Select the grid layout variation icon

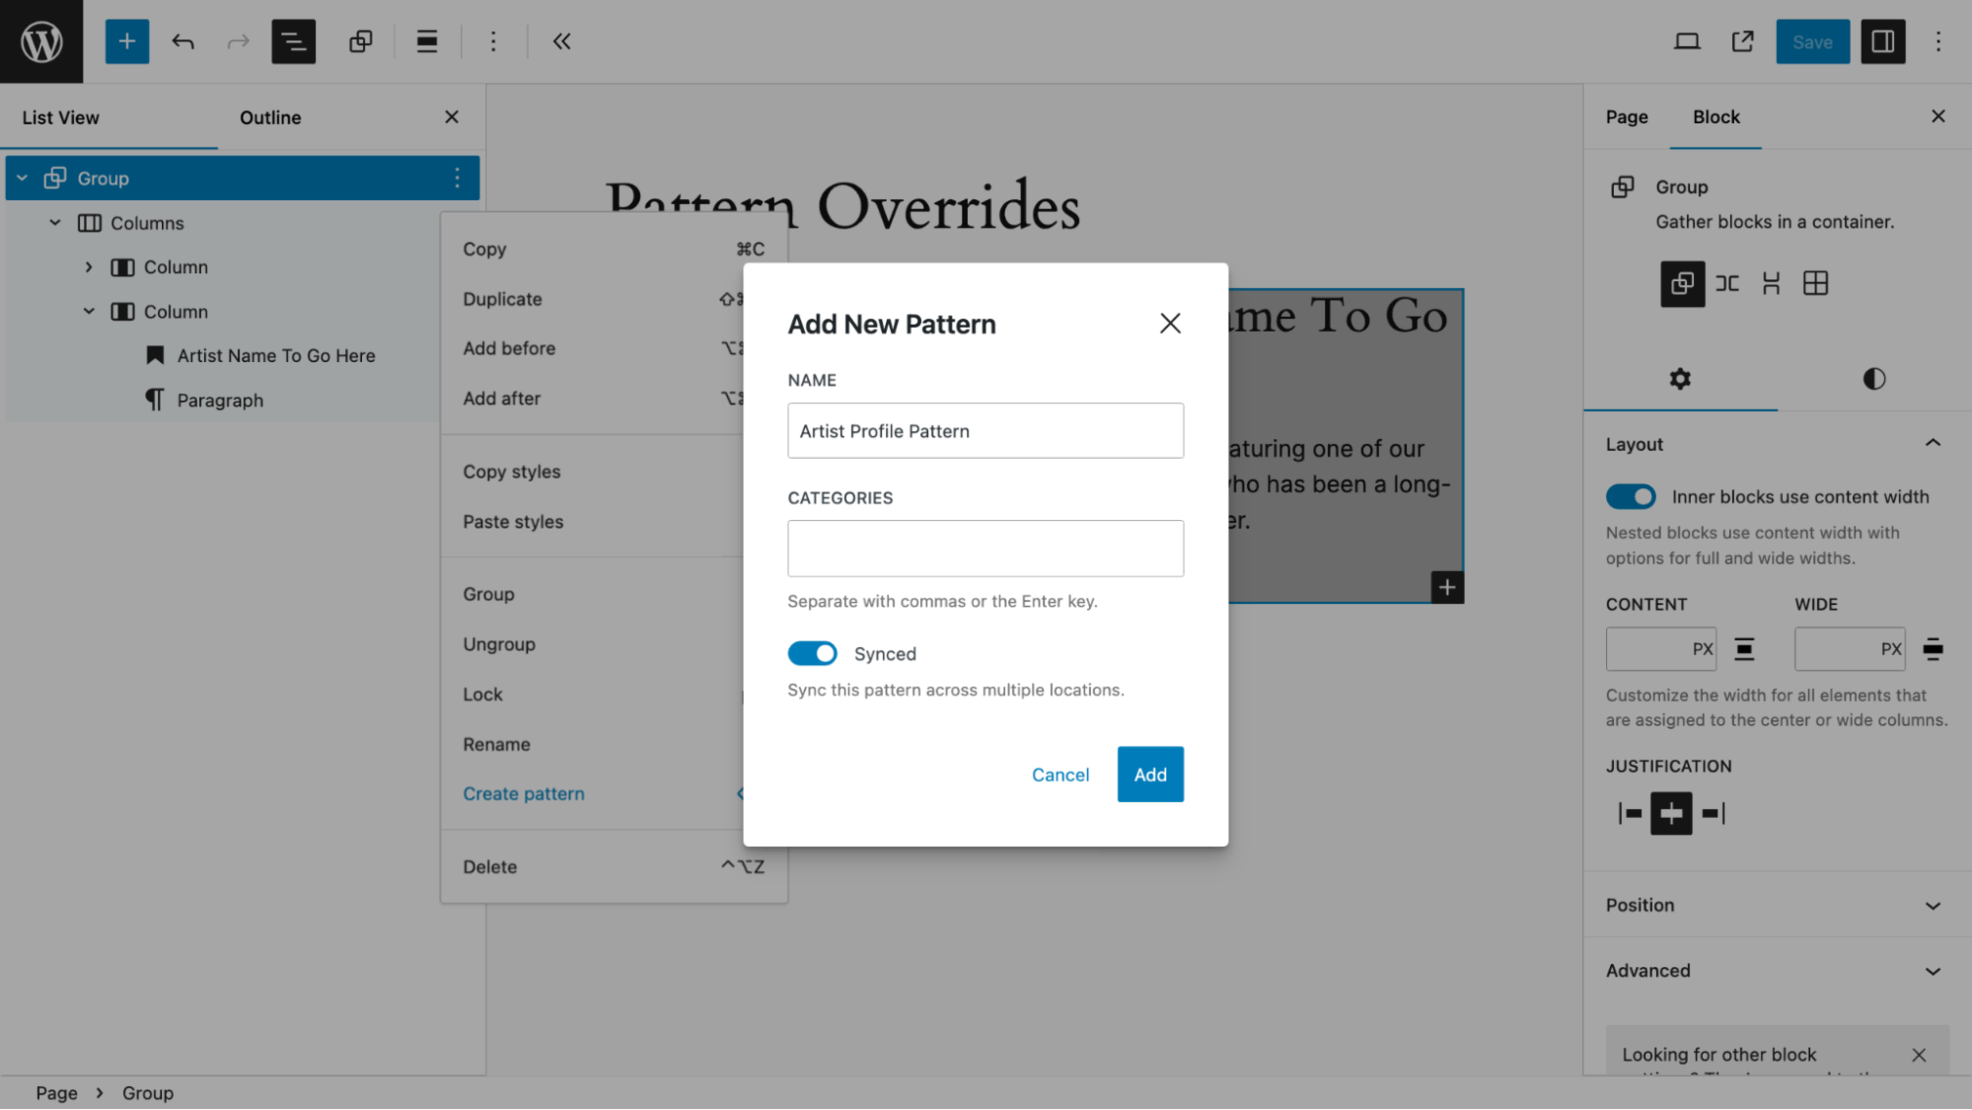(x=1815, y=284)
